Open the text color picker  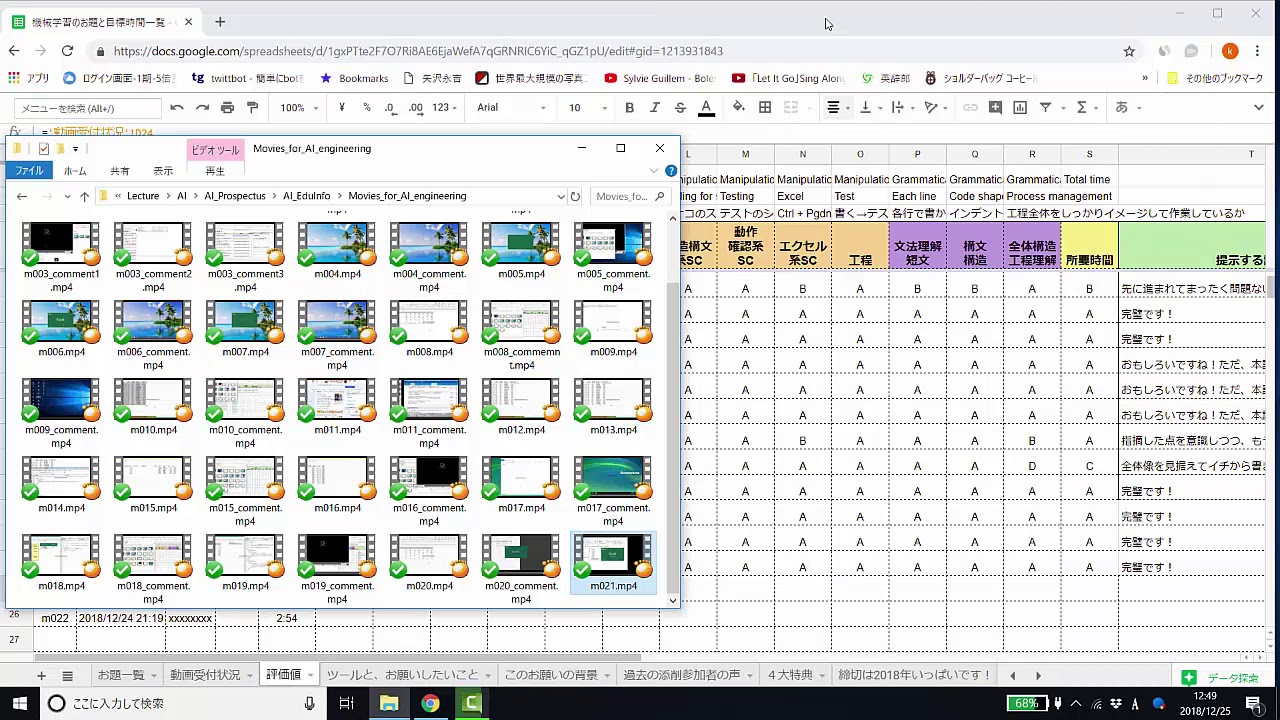click(706, 108)
